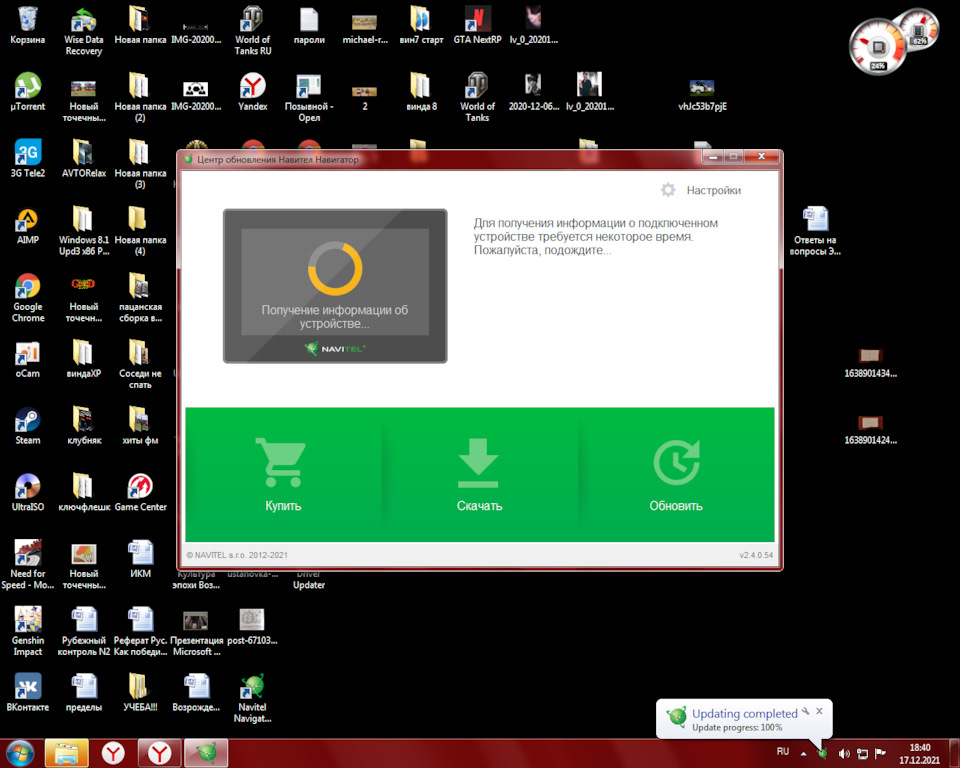Select the AVTORelax folder icon

[x=83, y=159]
